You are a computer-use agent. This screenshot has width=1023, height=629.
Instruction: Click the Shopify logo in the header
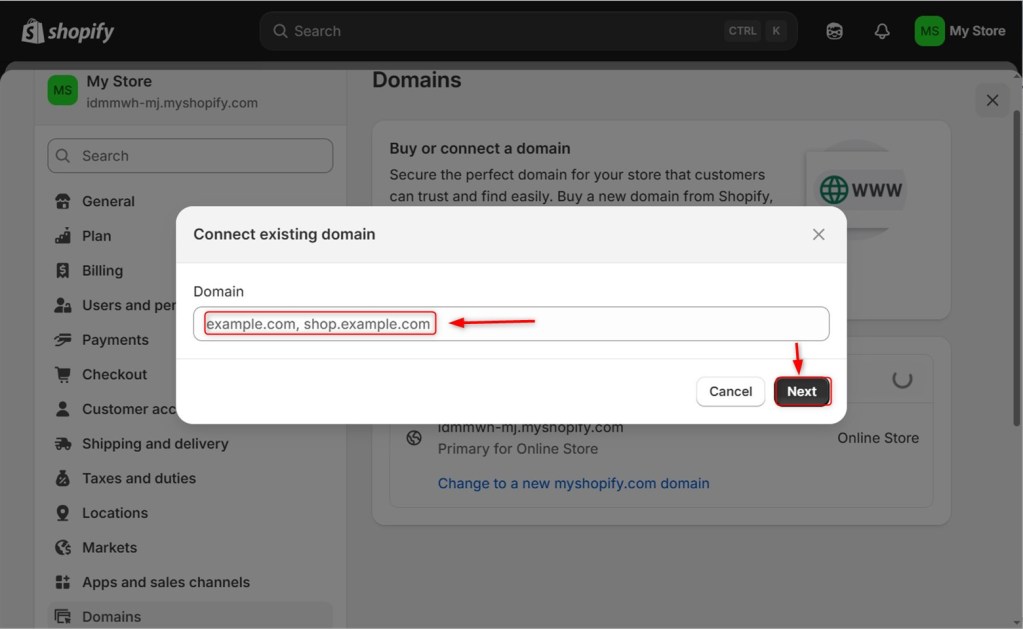[x=66, y=30]
